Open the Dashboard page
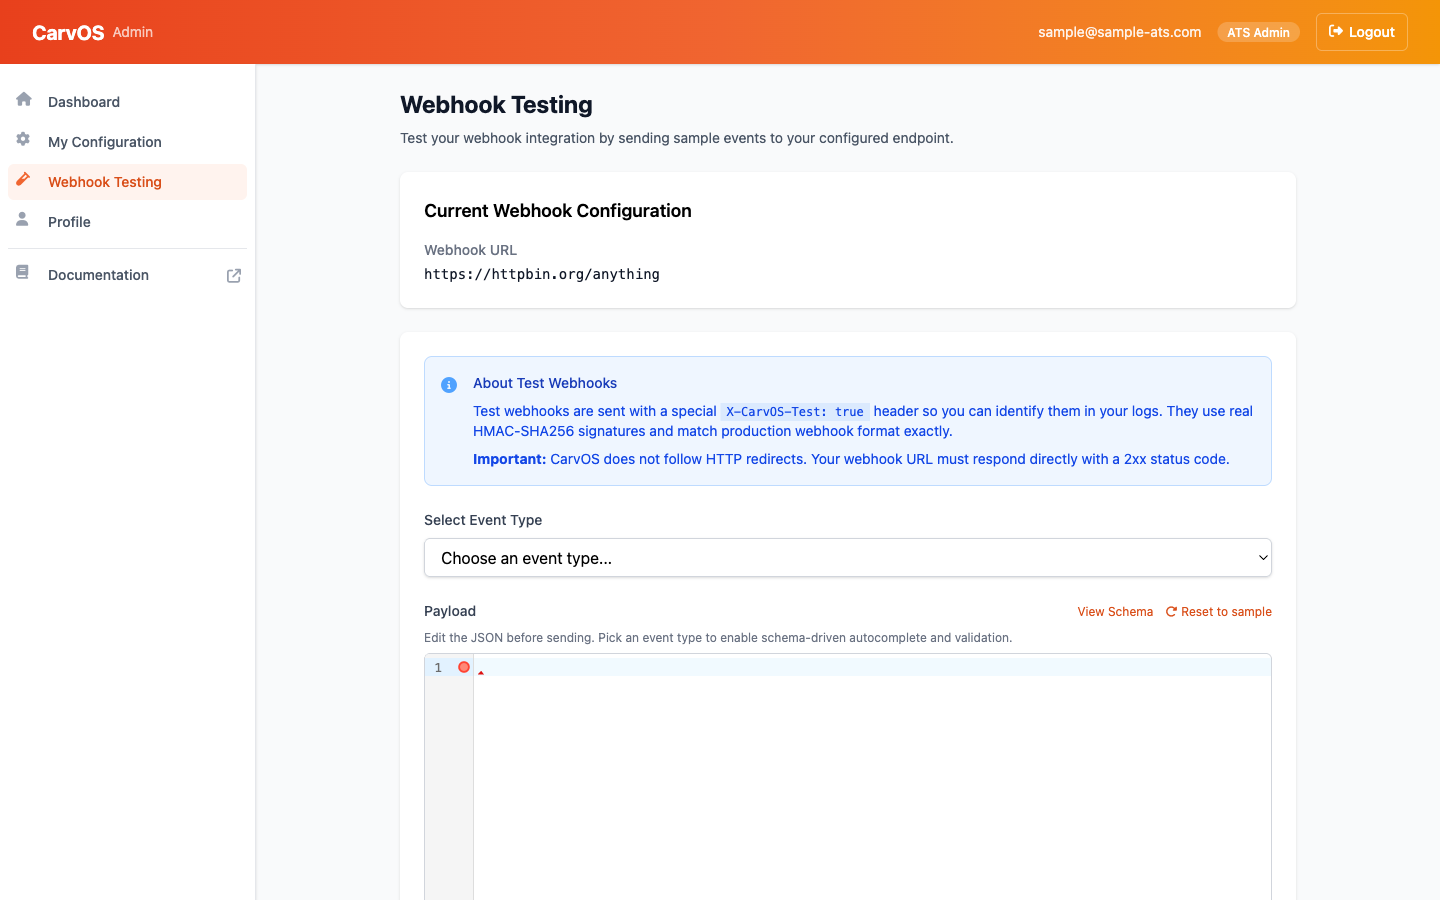The height and width of the screenshot is (900, 1440). click(x=127, y=102)
